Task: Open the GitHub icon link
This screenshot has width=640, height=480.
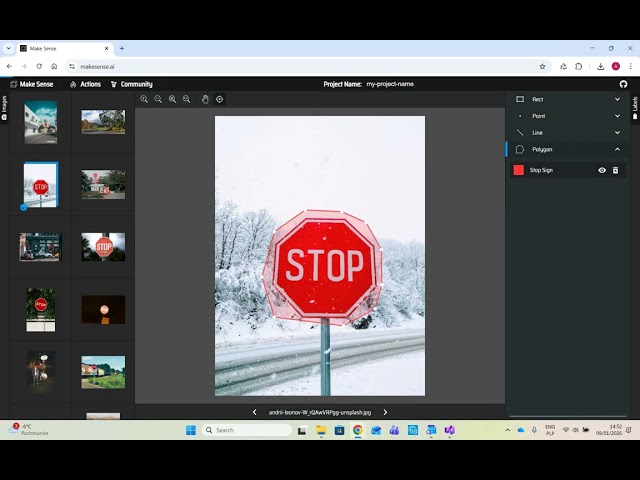Action: 623,84
